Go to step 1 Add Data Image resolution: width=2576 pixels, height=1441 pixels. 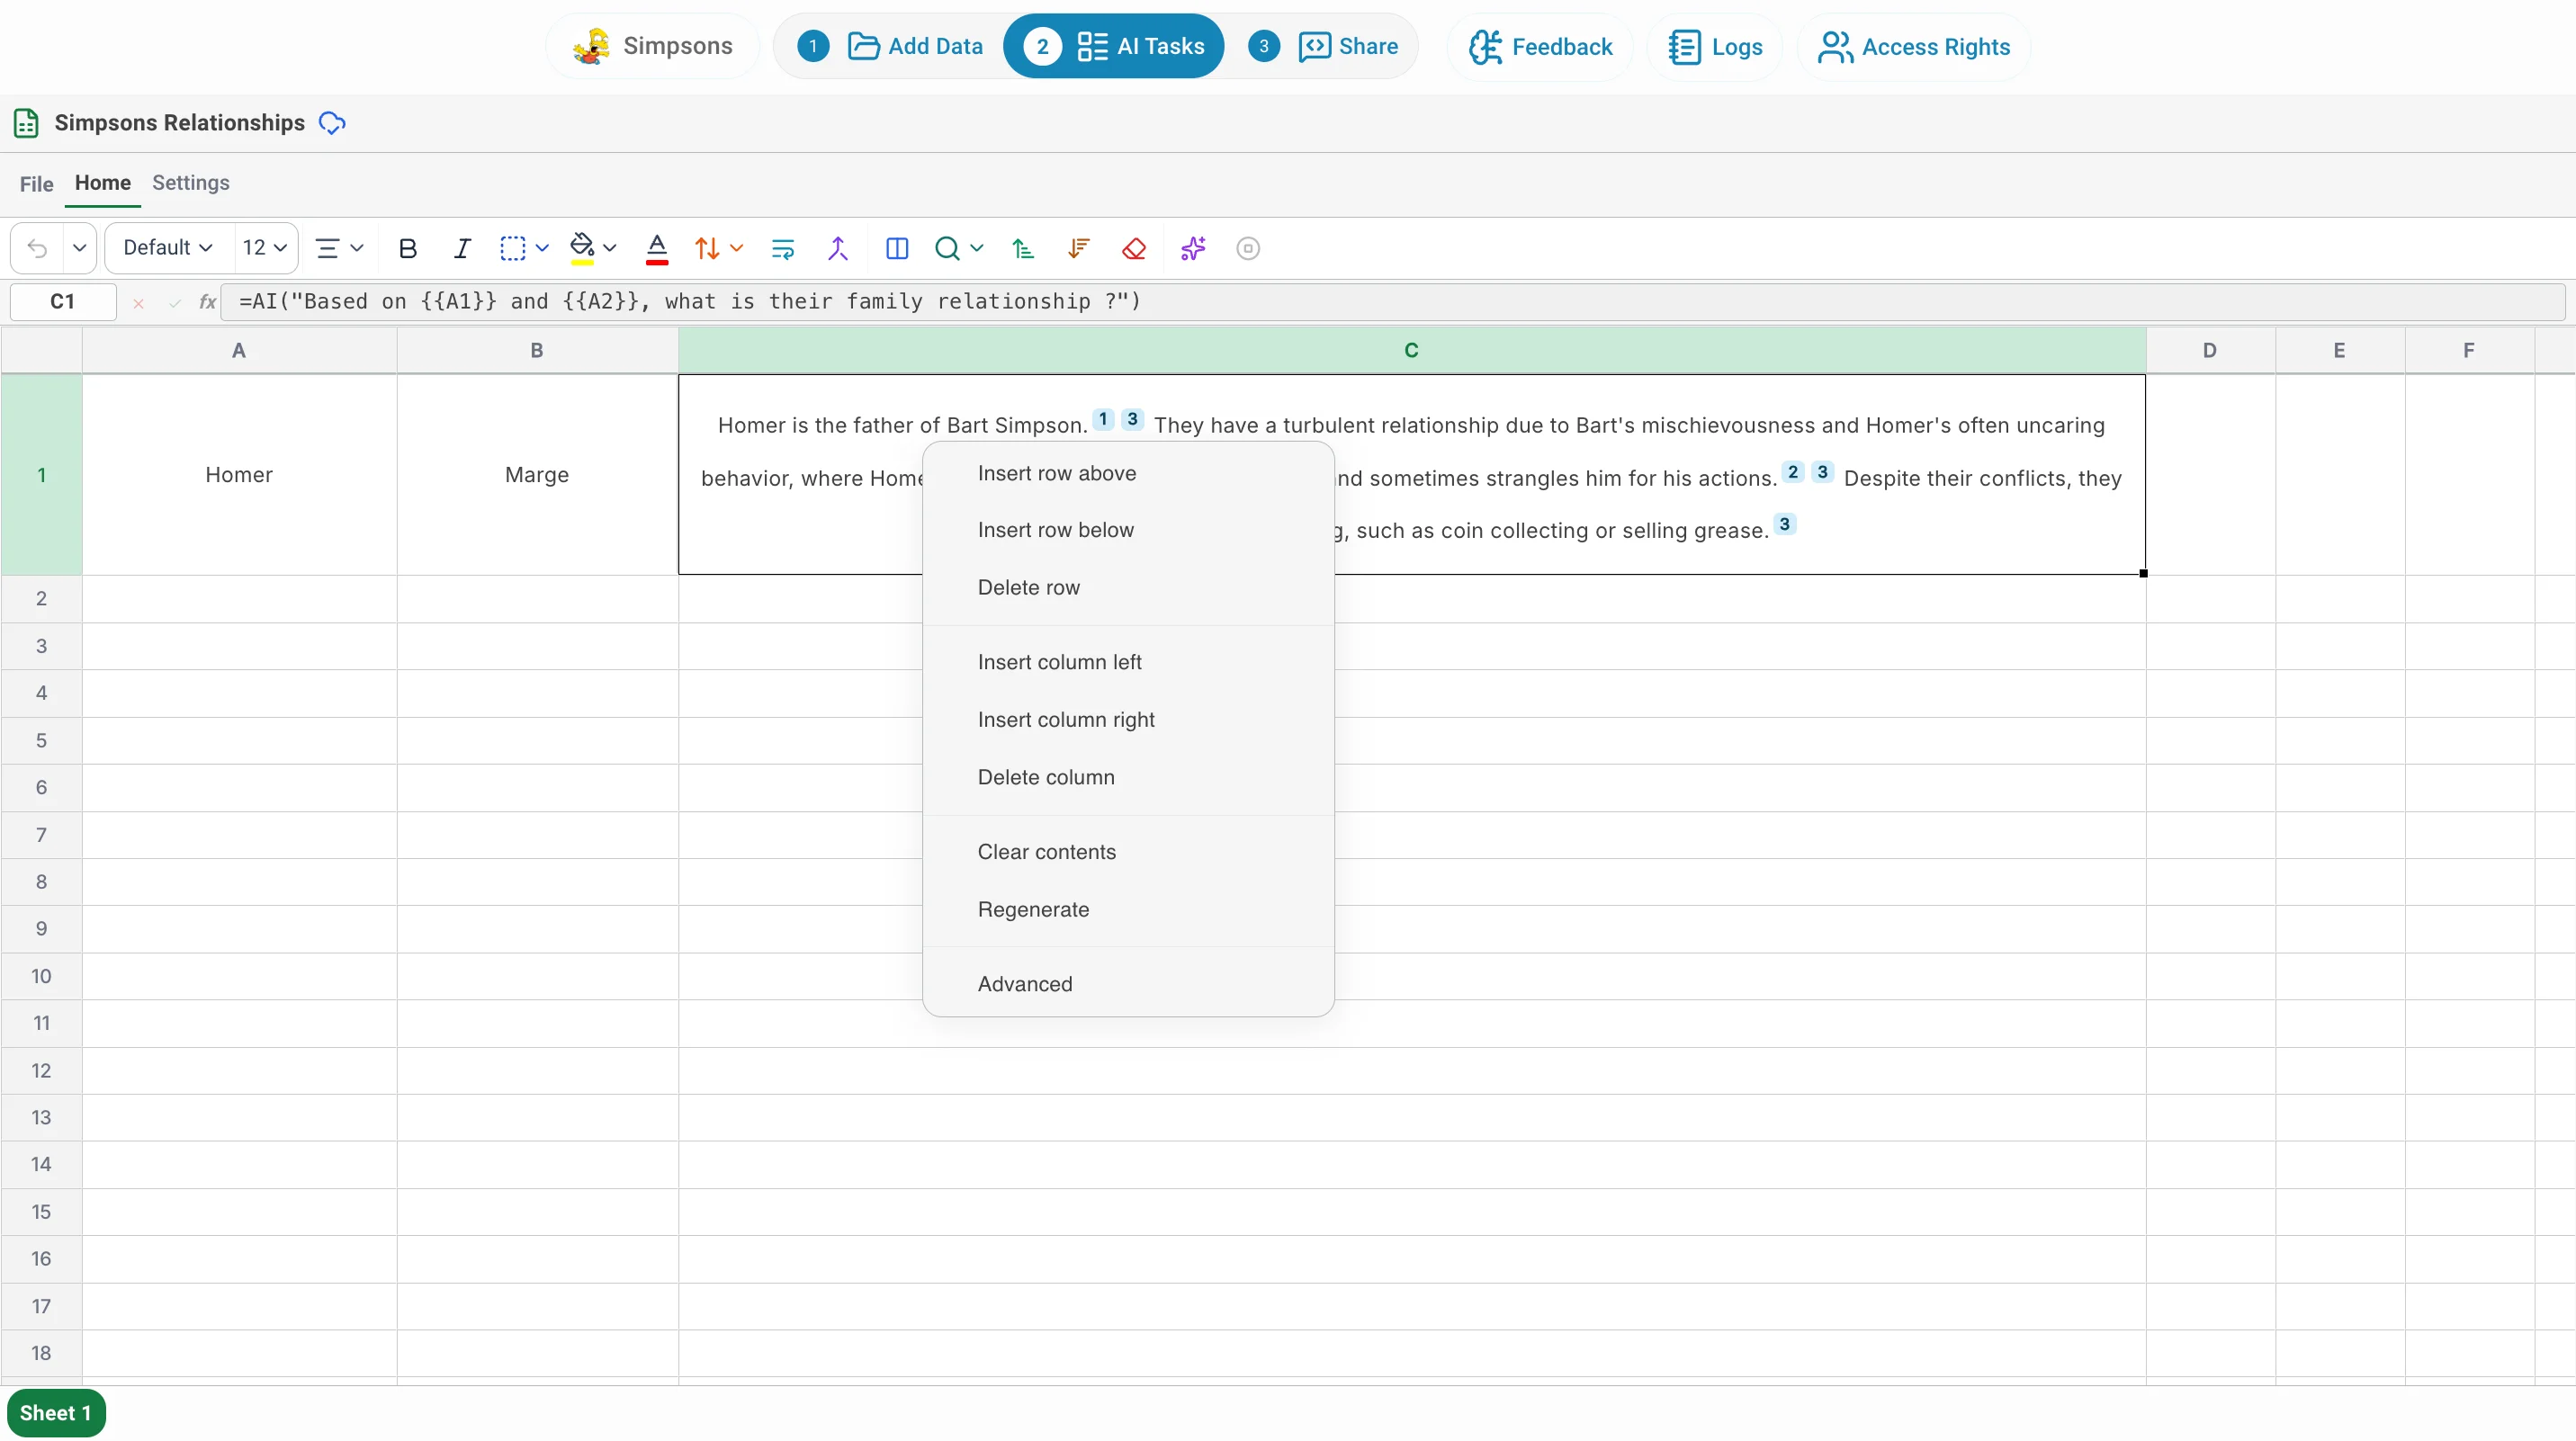[x=890, y=46]
